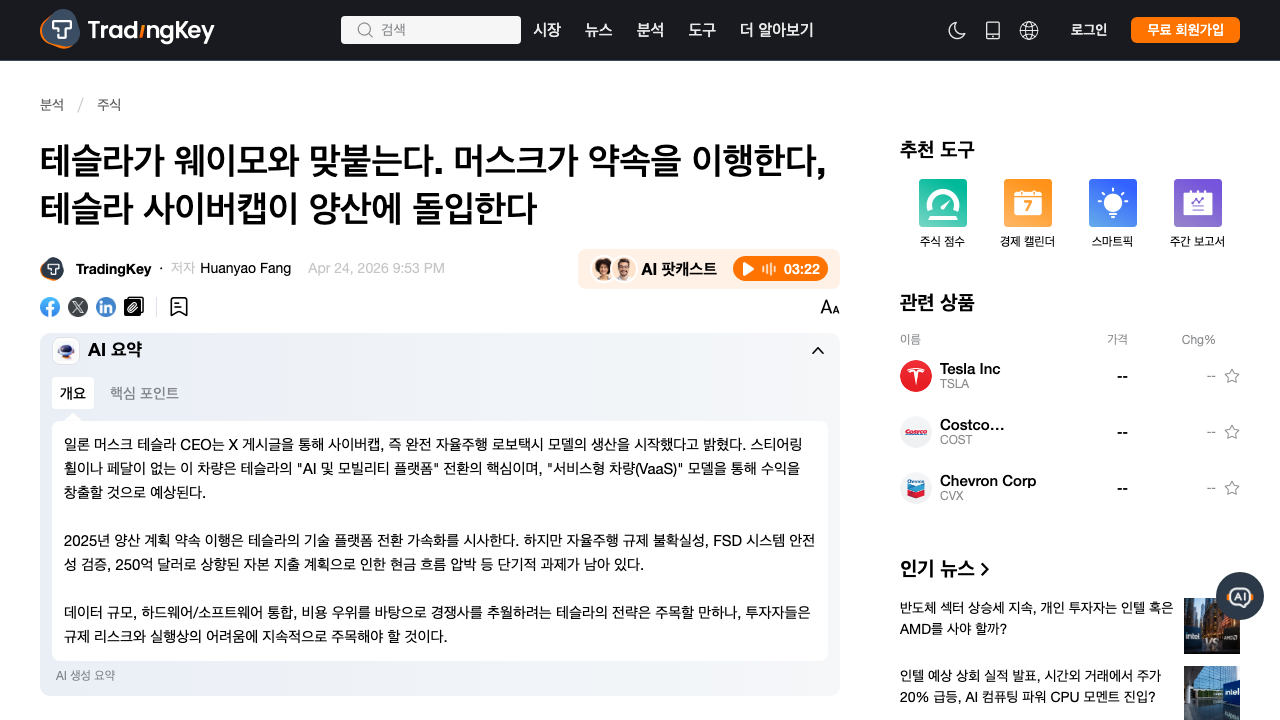Share article on X

(78, 307)
